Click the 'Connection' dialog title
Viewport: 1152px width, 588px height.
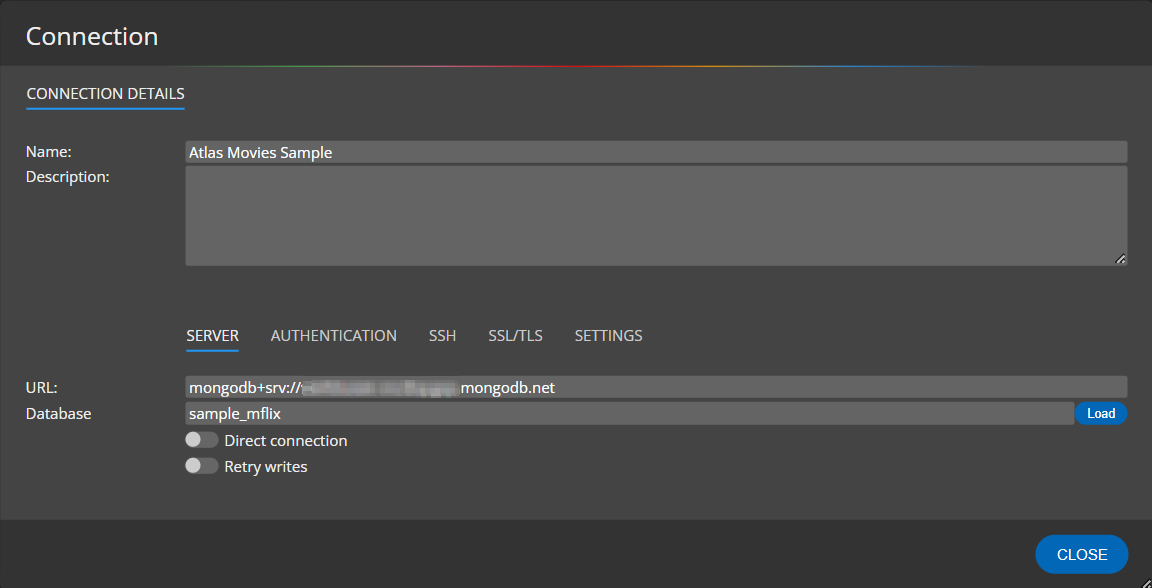pyautogui.click(x=92, y=36)
